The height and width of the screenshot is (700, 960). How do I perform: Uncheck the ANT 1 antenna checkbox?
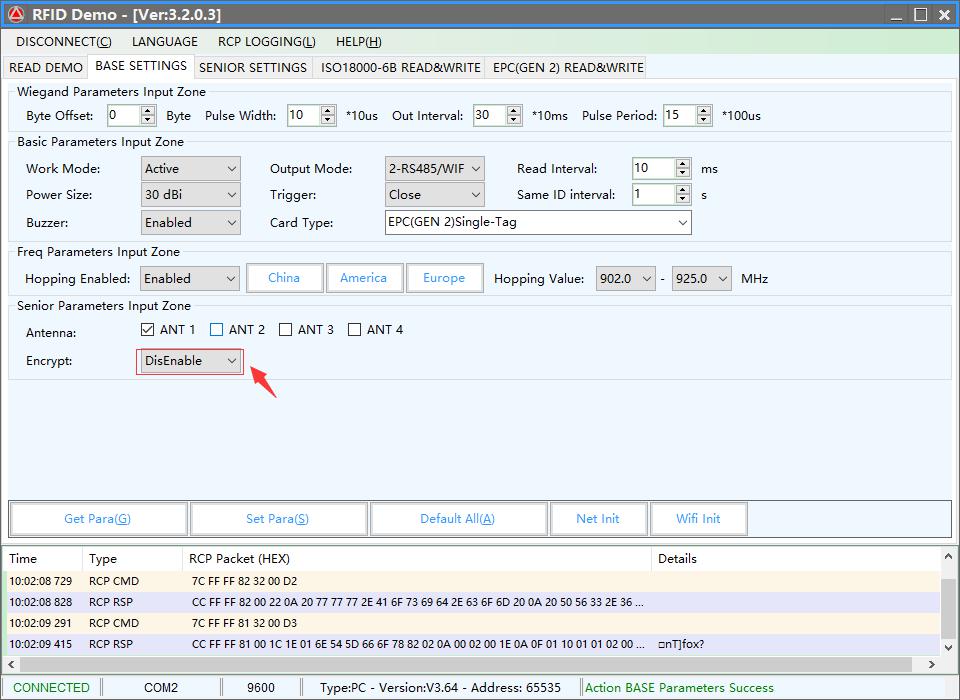148,330
